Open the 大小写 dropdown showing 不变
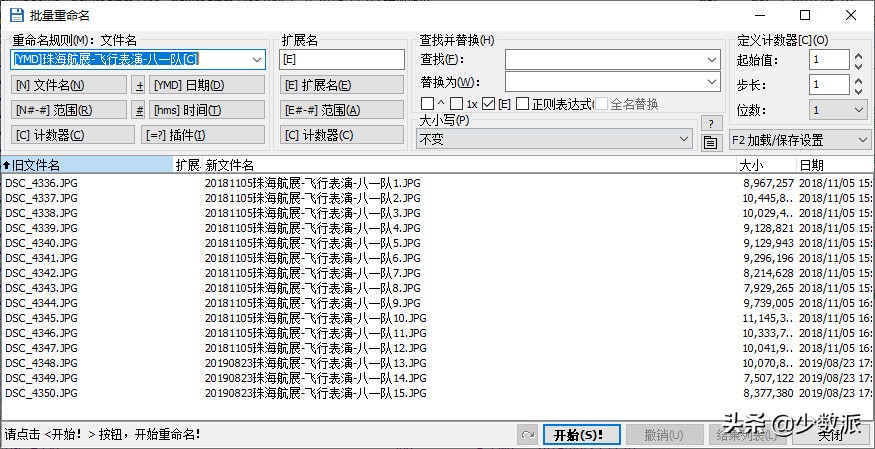Image resolution: width=875 pixels, height=449 pixels. coord(554,139)
